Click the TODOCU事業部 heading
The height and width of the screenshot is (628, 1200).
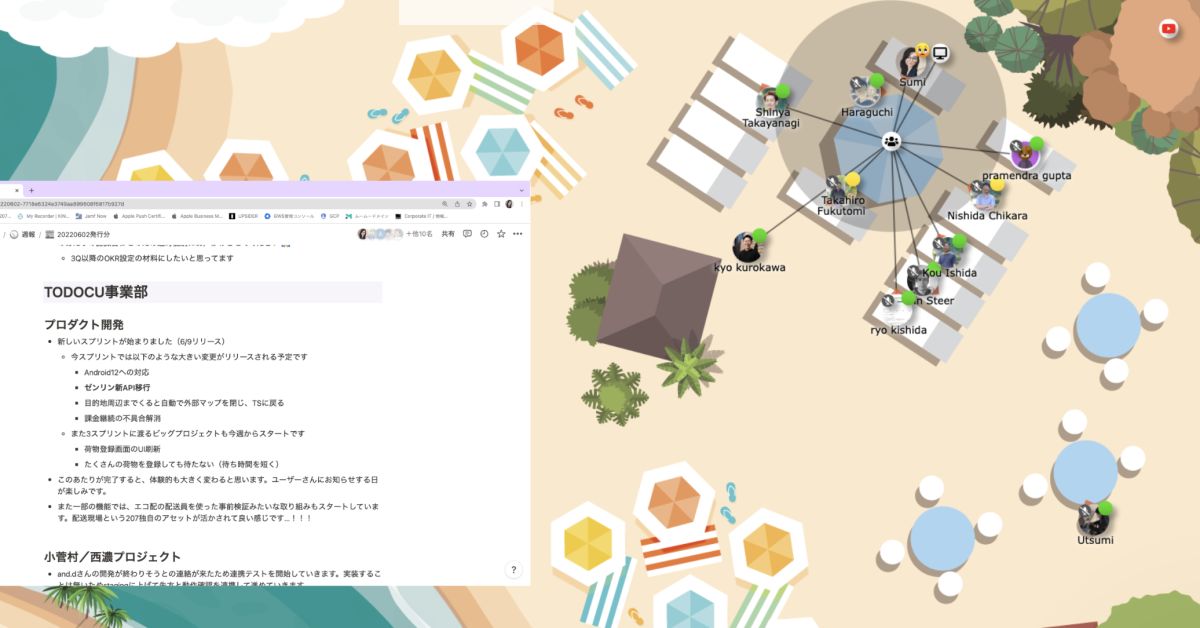[95, 292]
